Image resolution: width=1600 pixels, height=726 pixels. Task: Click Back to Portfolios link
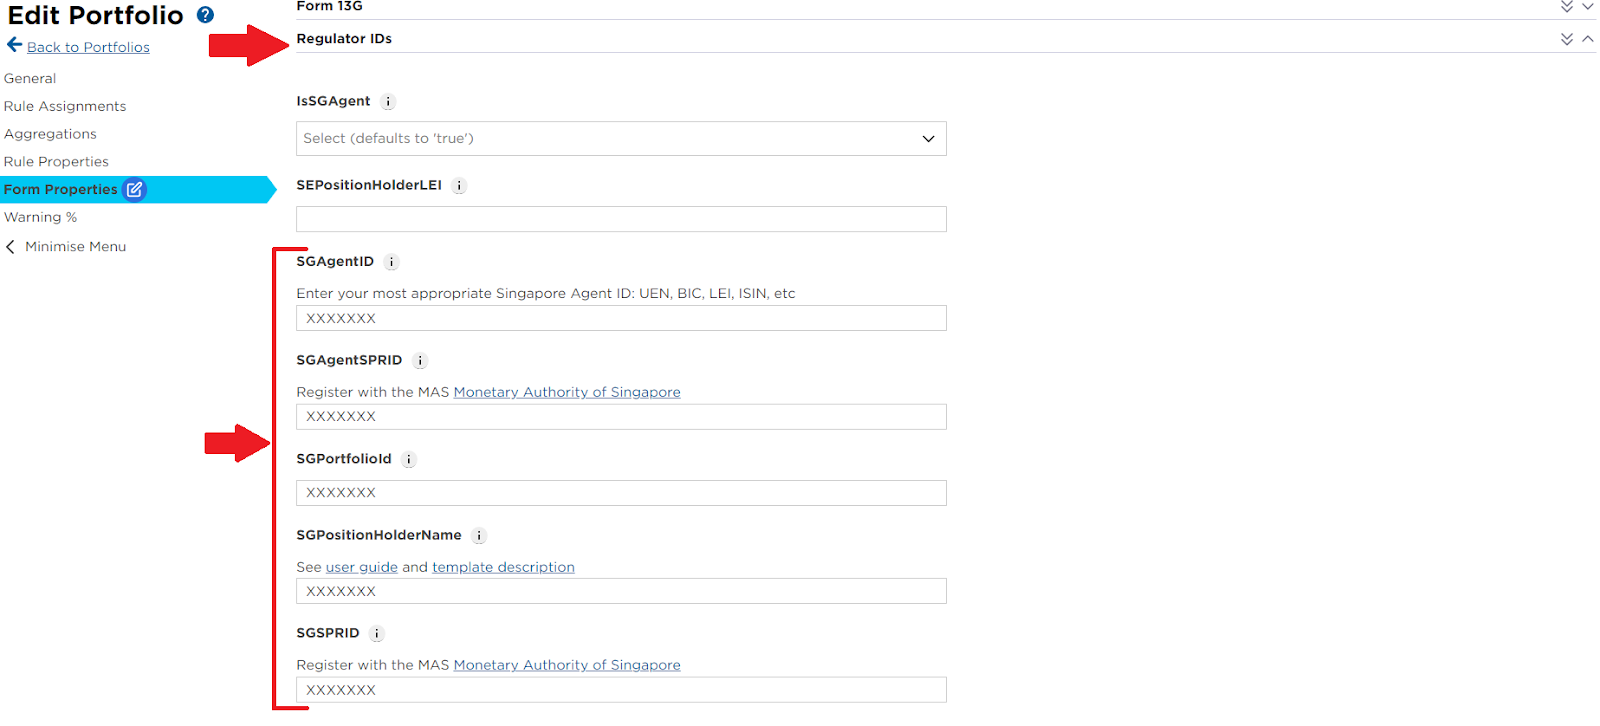[x=88, y=47]
